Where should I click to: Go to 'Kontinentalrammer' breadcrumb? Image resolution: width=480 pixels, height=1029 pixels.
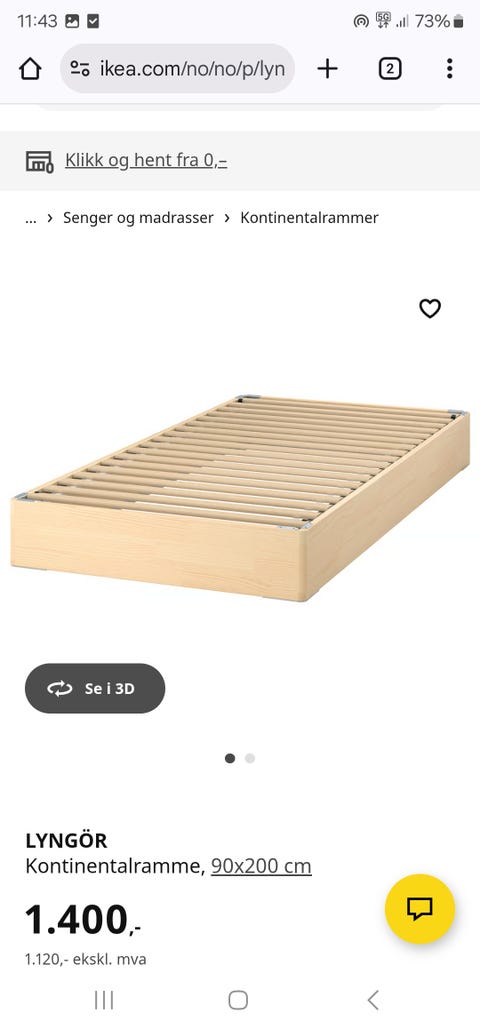tap(309, 218)
